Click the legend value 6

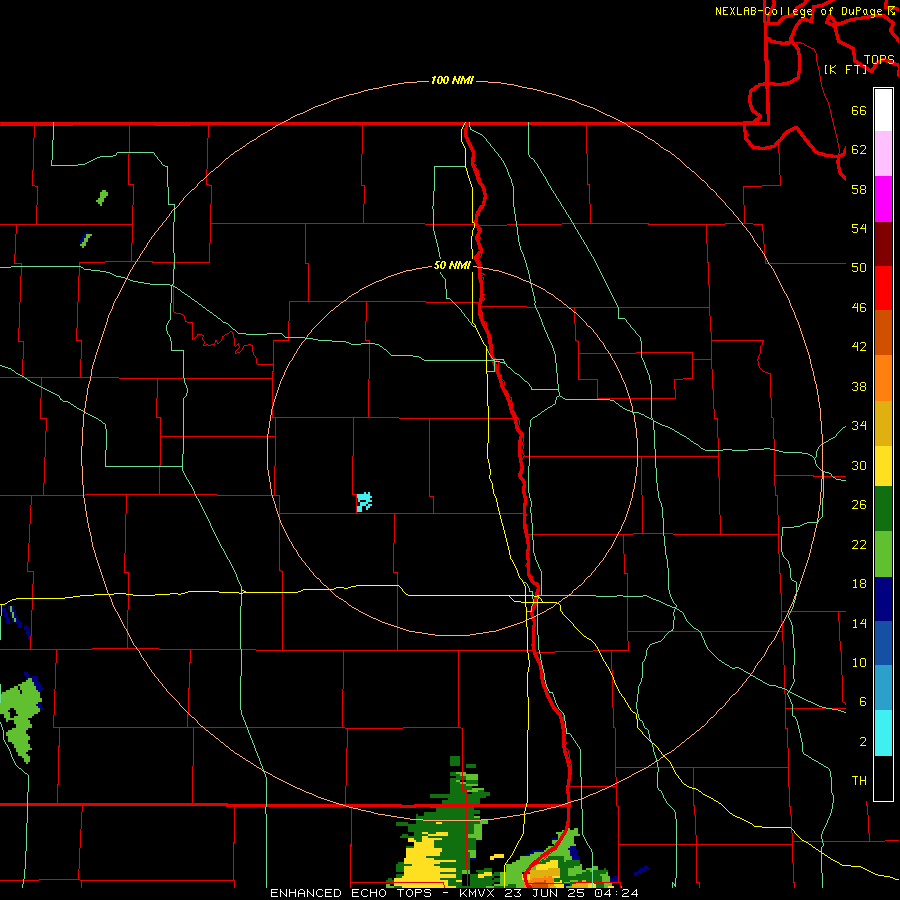[862, 702]
